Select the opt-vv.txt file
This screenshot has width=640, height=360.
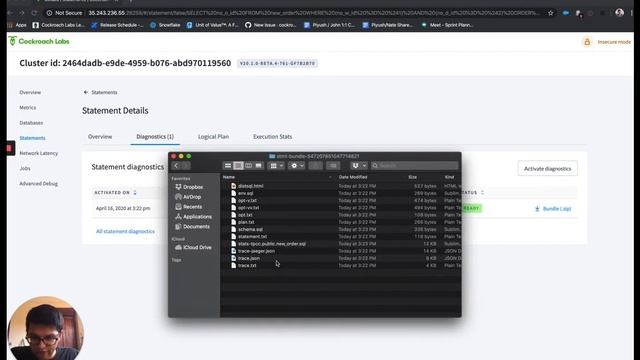248,208
